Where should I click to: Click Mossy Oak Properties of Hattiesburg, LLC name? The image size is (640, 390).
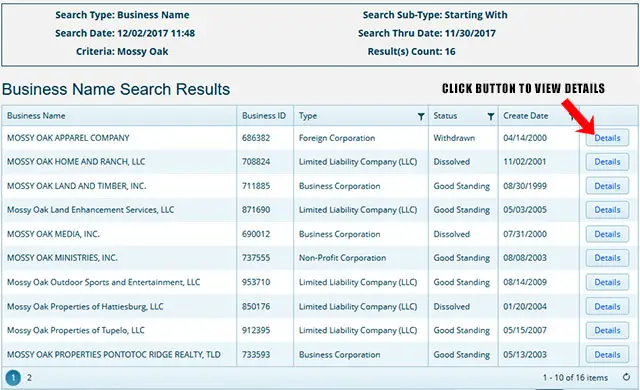[x=85, y=306]
